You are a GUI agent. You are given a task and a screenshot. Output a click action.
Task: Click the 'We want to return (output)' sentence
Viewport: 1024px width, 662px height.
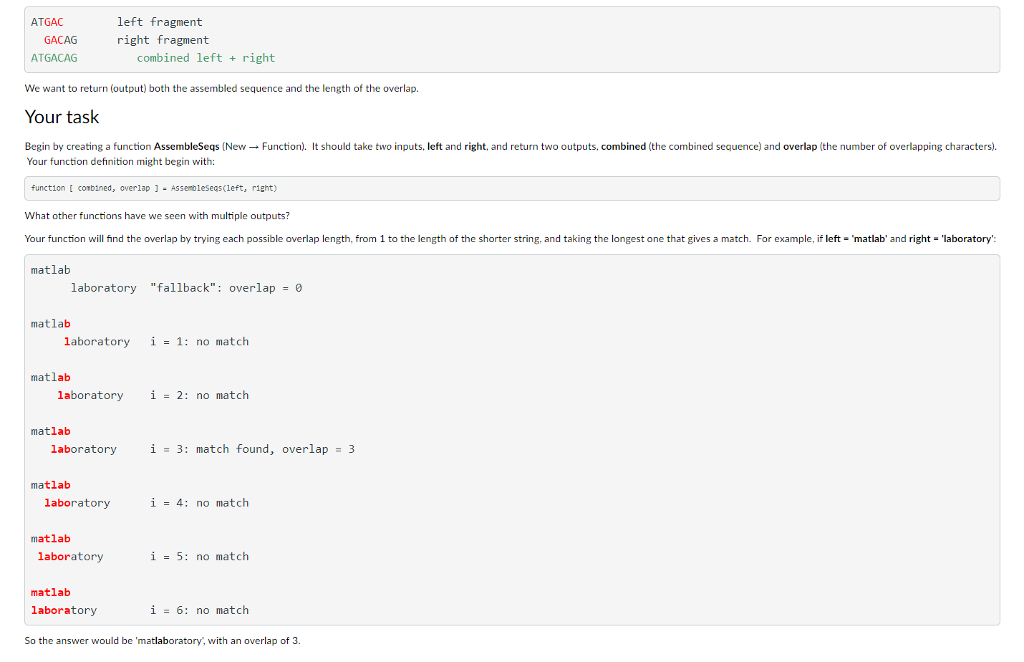[x=221, y=88]
